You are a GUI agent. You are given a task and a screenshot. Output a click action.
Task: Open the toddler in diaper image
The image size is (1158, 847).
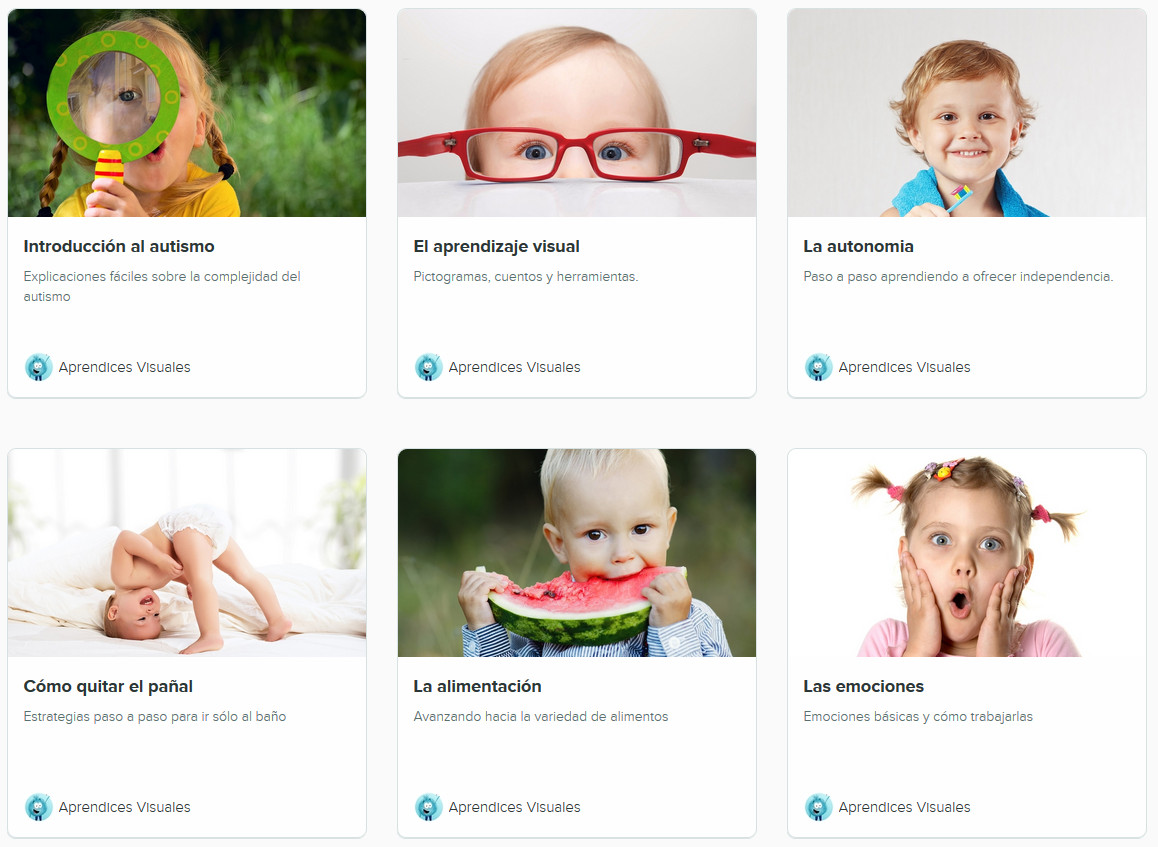[187, 553]
